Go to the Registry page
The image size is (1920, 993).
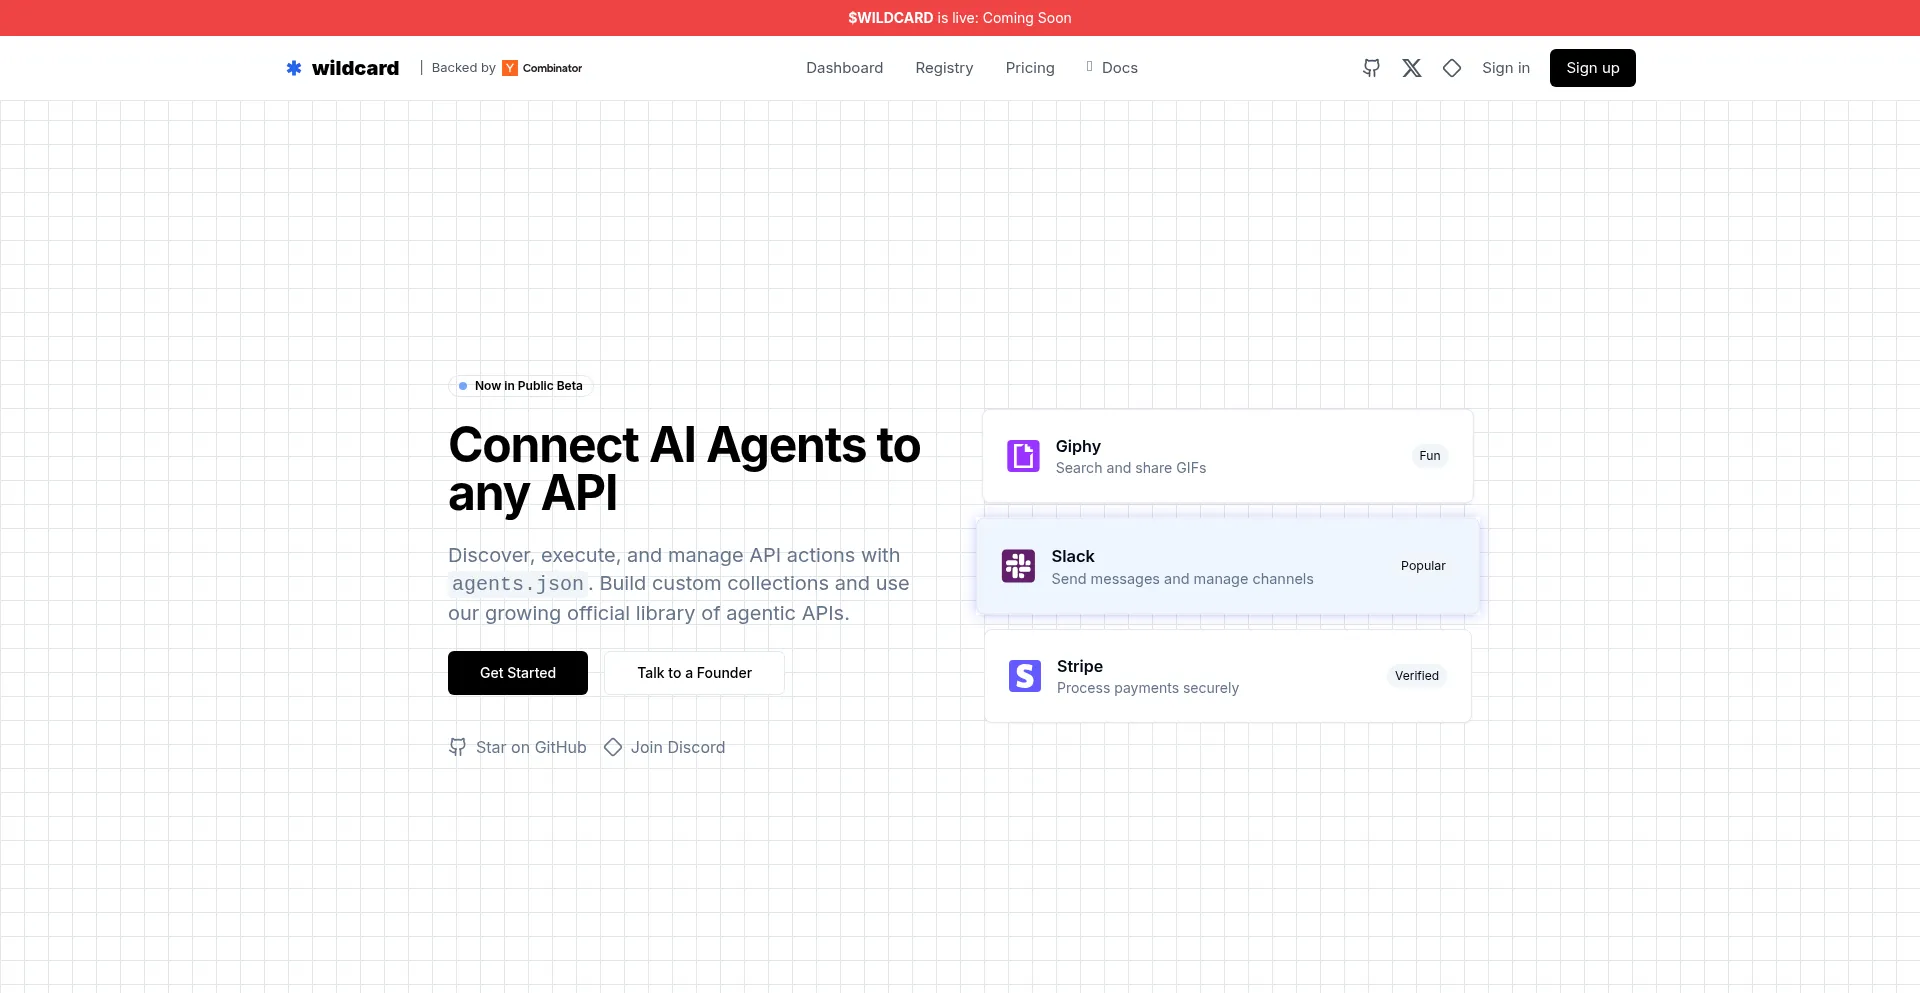tap(944, 68)
